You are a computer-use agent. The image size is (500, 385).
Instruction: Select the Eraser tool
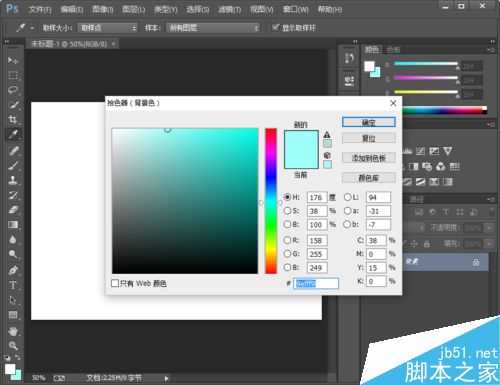tap(13, 210)
